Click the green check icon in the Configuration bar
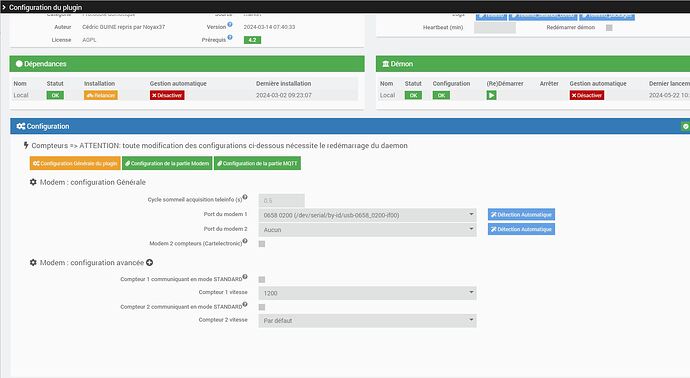The height and width of the screenshot is (378, 690). click(x=685, y=126)
